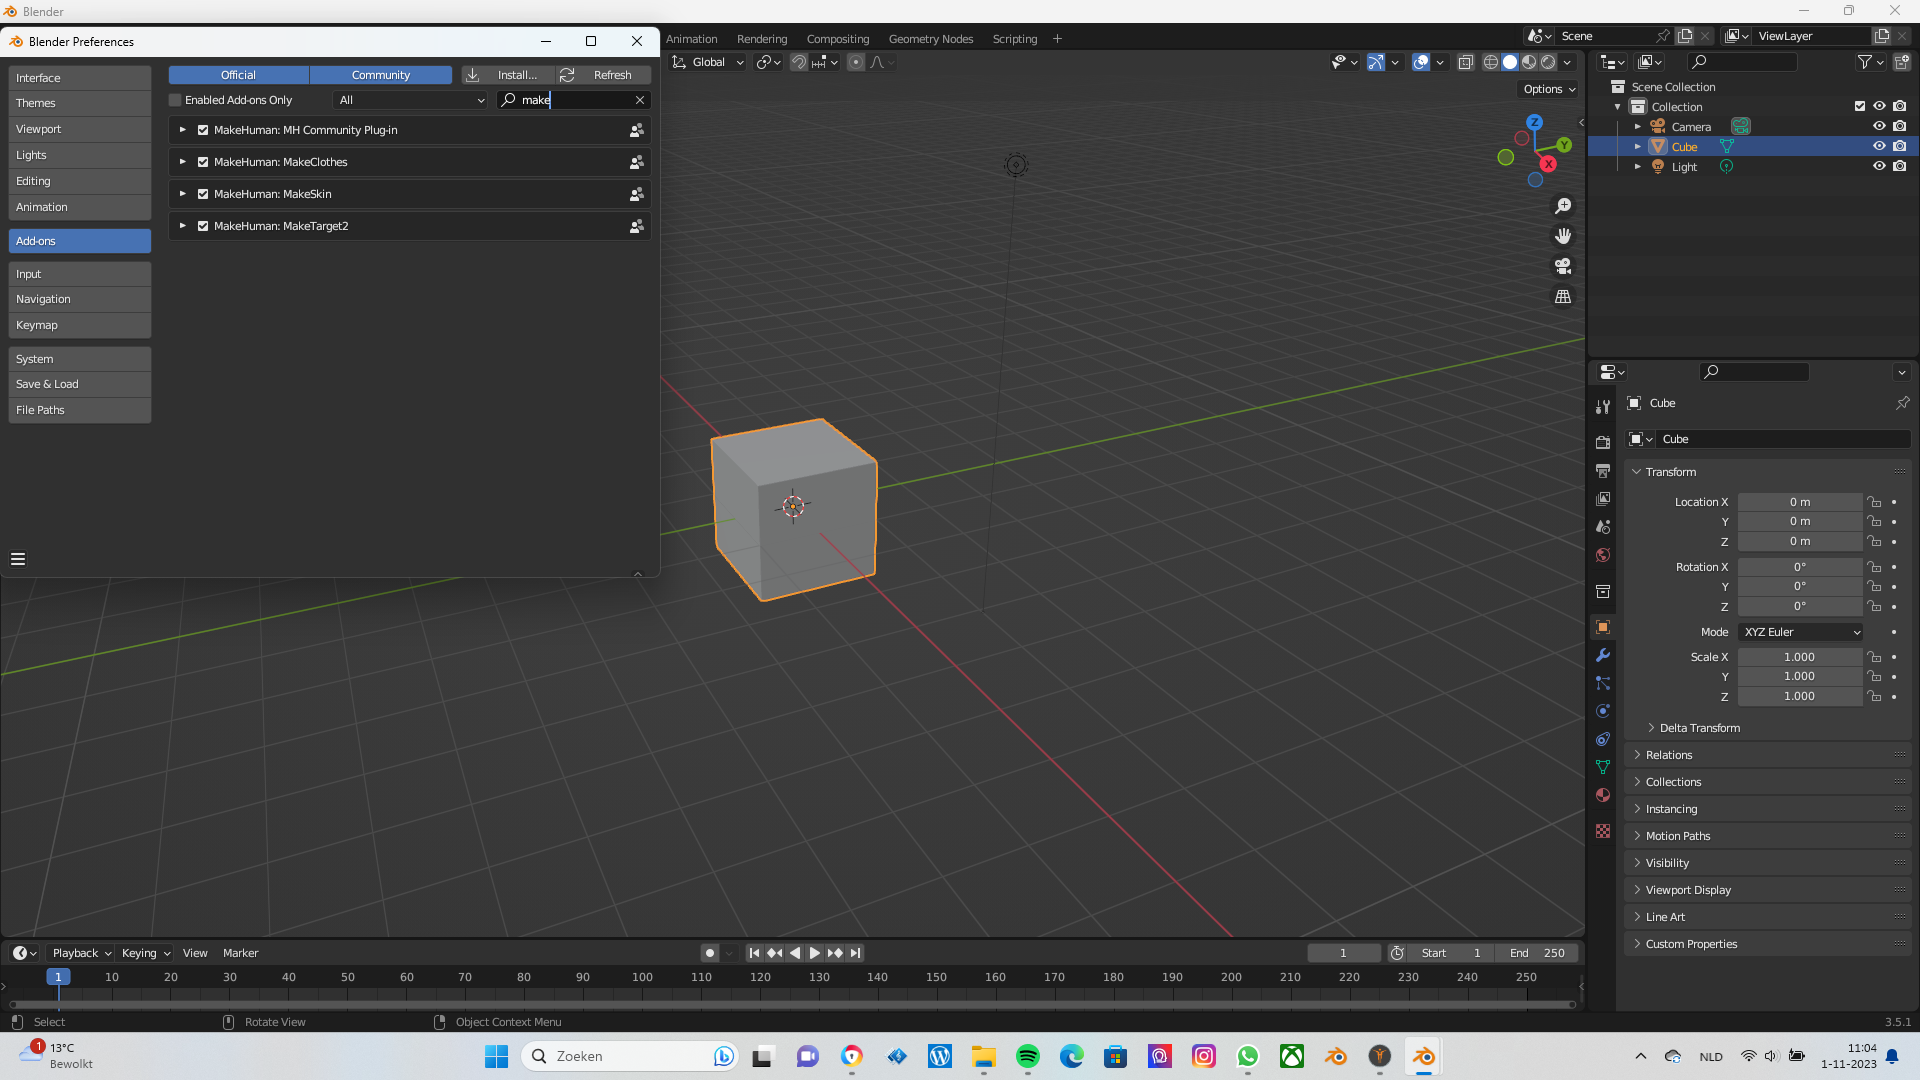Disable the MakeHuman: MakeClothes add-on
The height and width of the screenshot is (1080, 1920).
[203, 162]
